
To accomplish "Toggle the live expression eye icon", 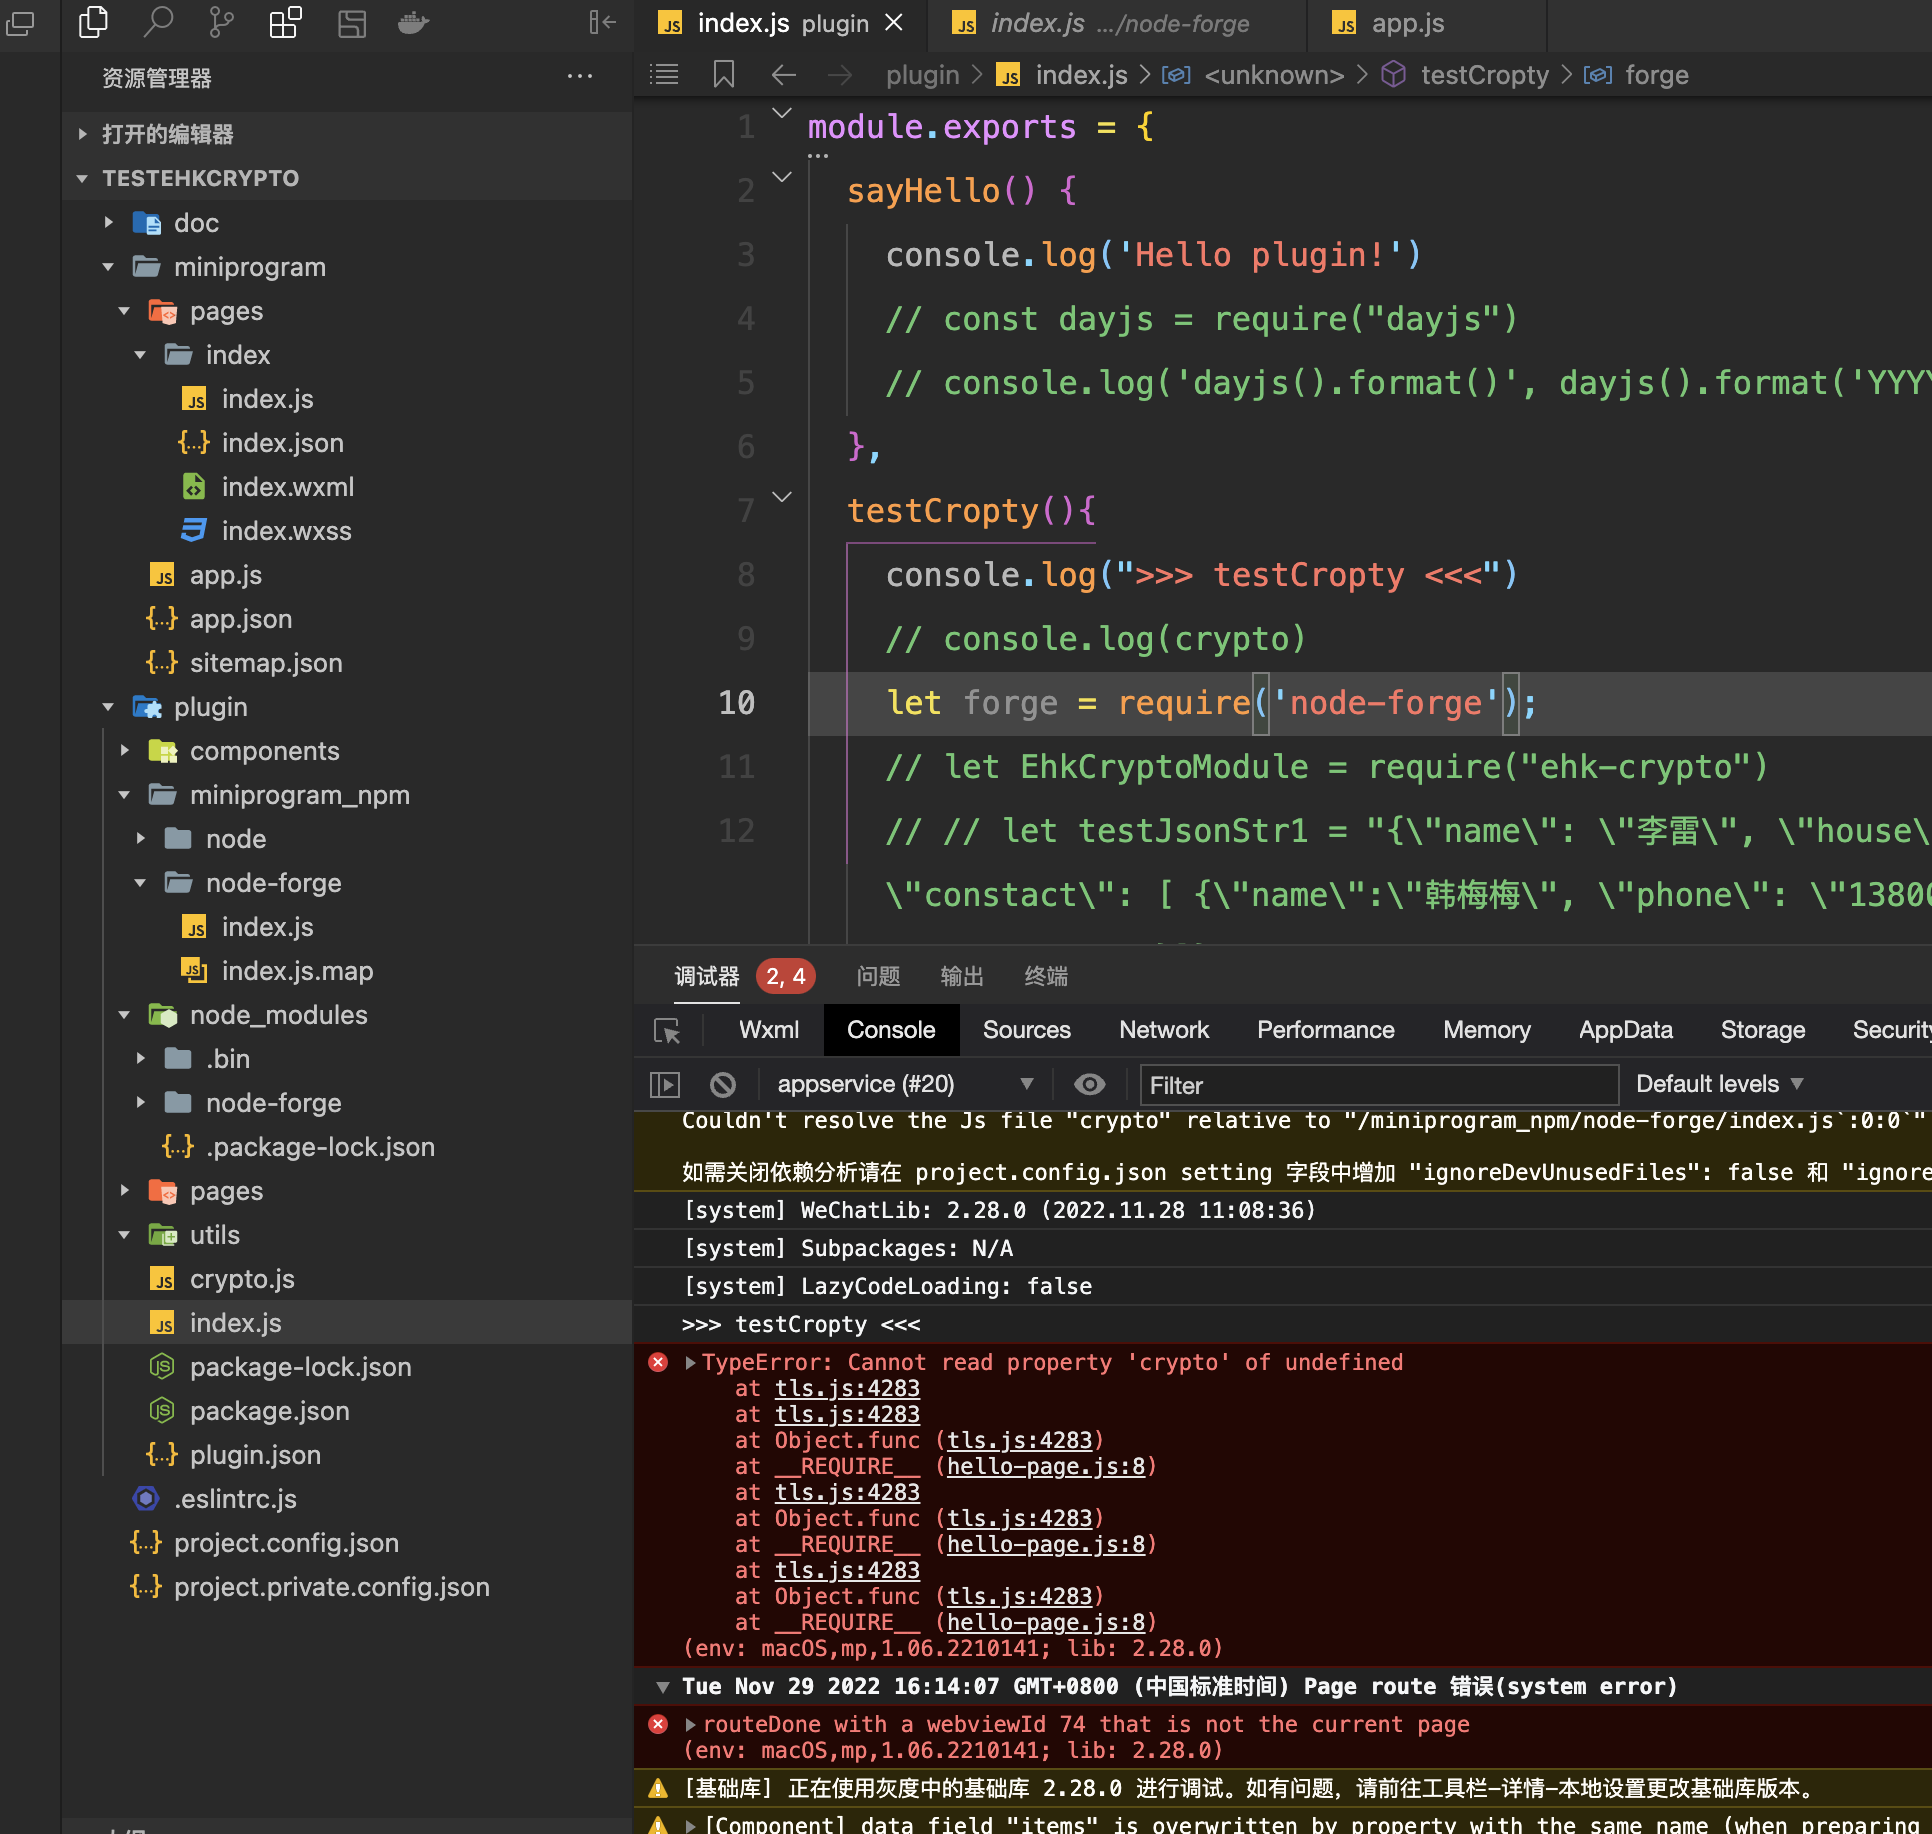I will (1089, 1085).
